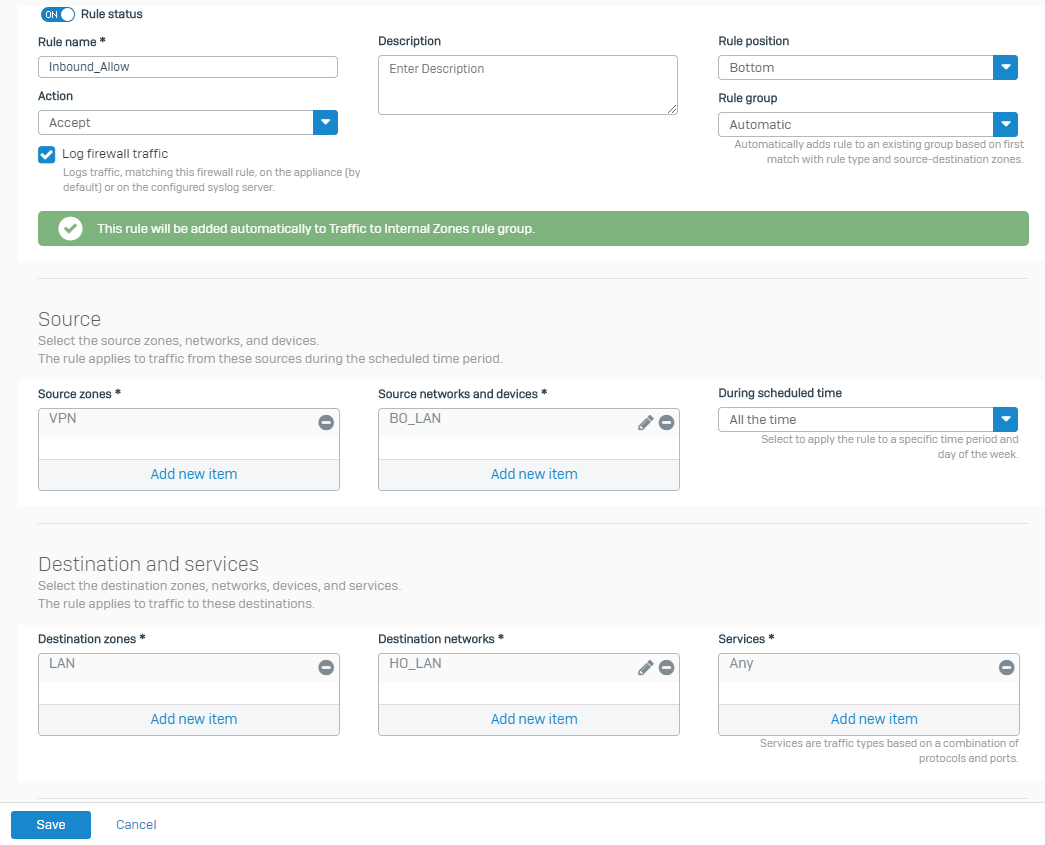Expand the Rule group Automatic dropdown

pyautogui.click(x=1005, y=125)
